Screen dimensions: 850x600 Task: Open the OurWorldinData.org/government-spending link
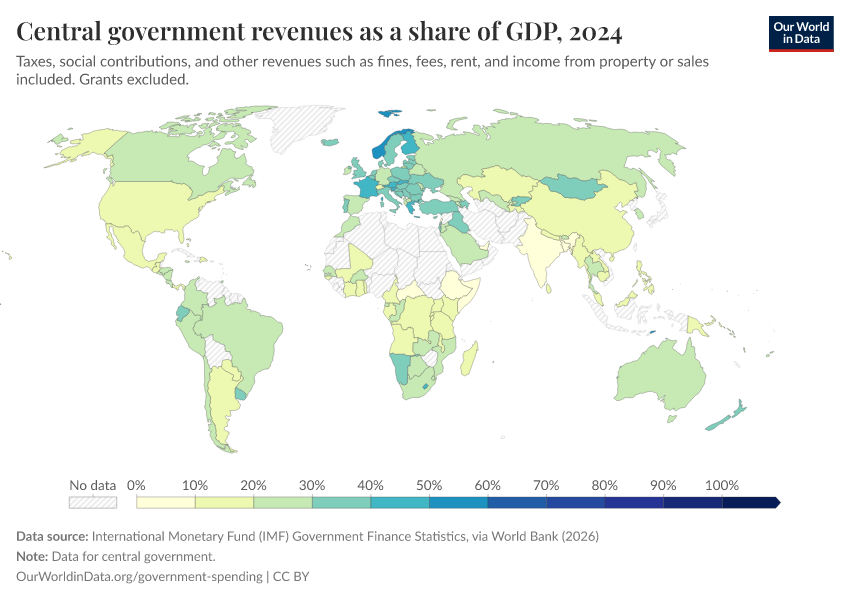tap(136, 576)
